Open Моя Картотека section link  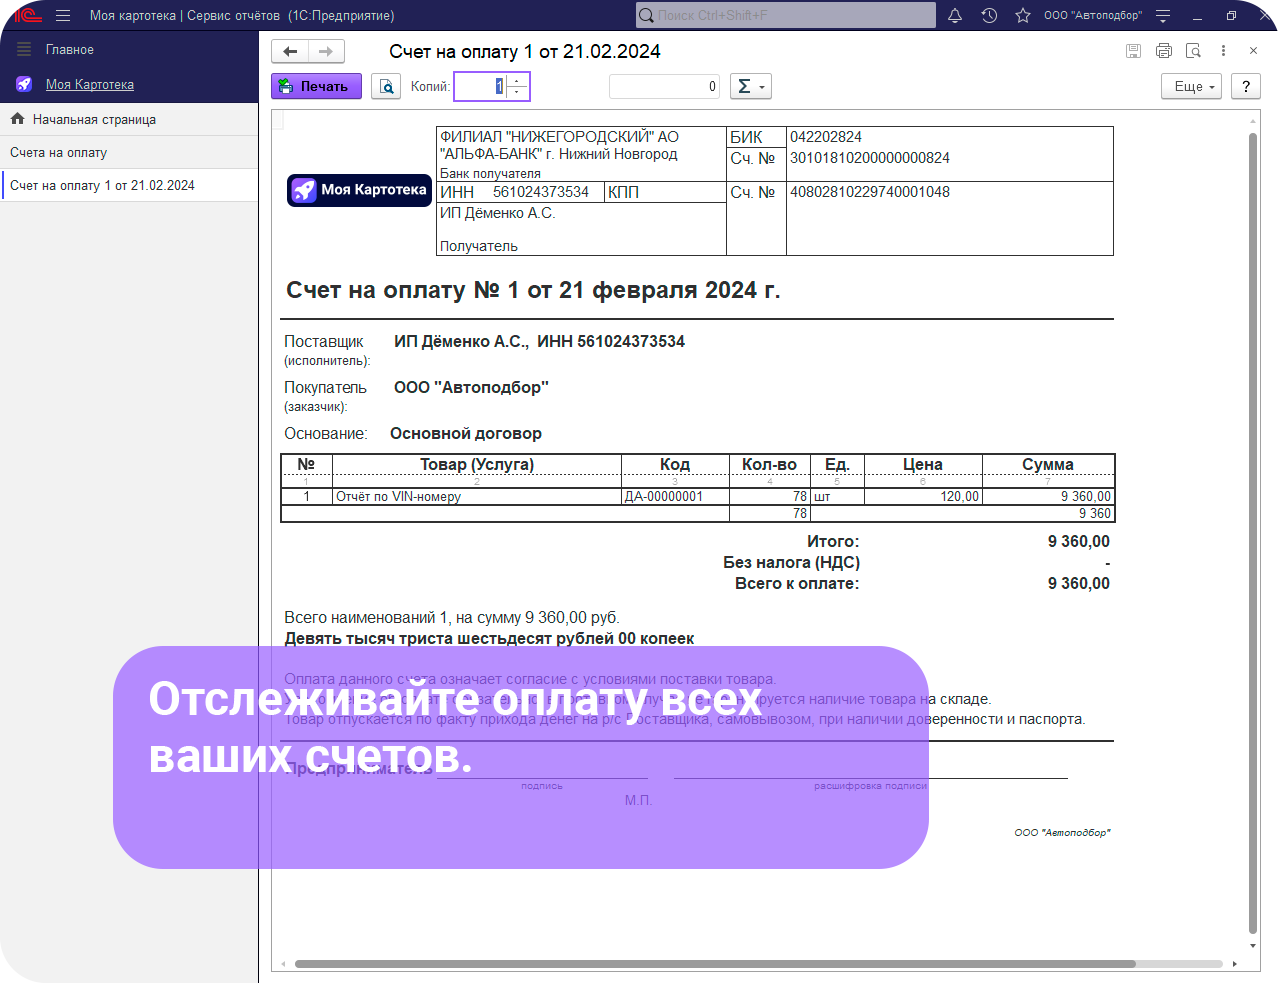pyautogui.click(x=90, y=85)
